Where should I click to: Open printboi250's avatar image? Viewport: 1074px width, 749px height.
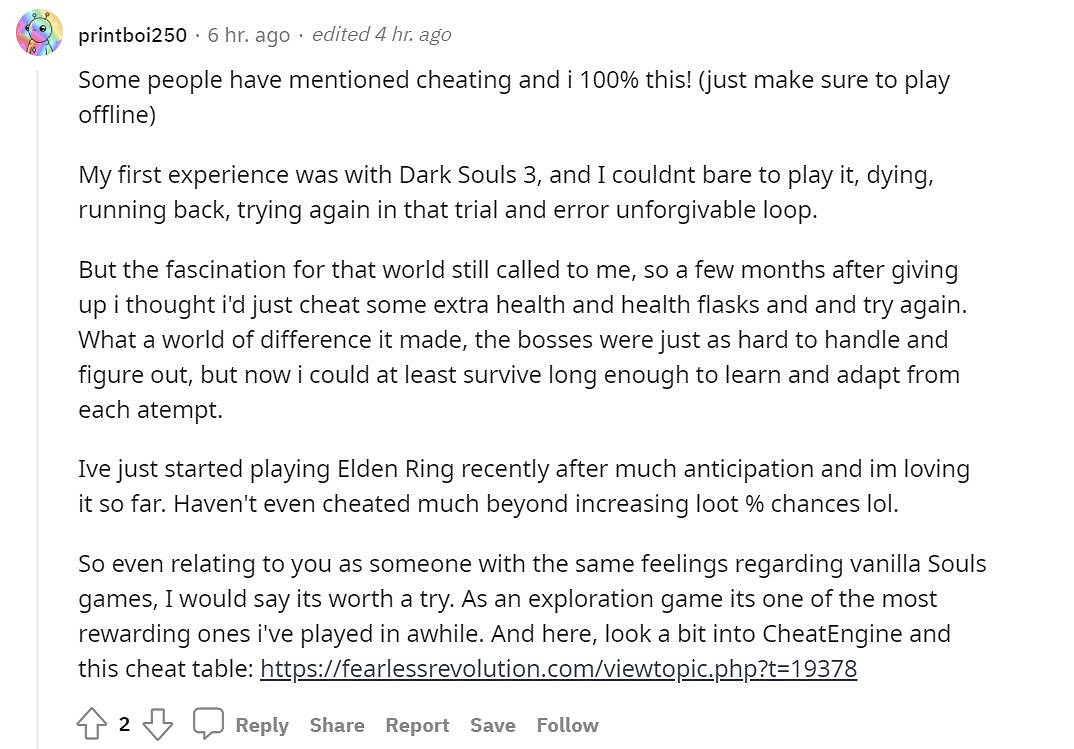(x=39, y=34)
